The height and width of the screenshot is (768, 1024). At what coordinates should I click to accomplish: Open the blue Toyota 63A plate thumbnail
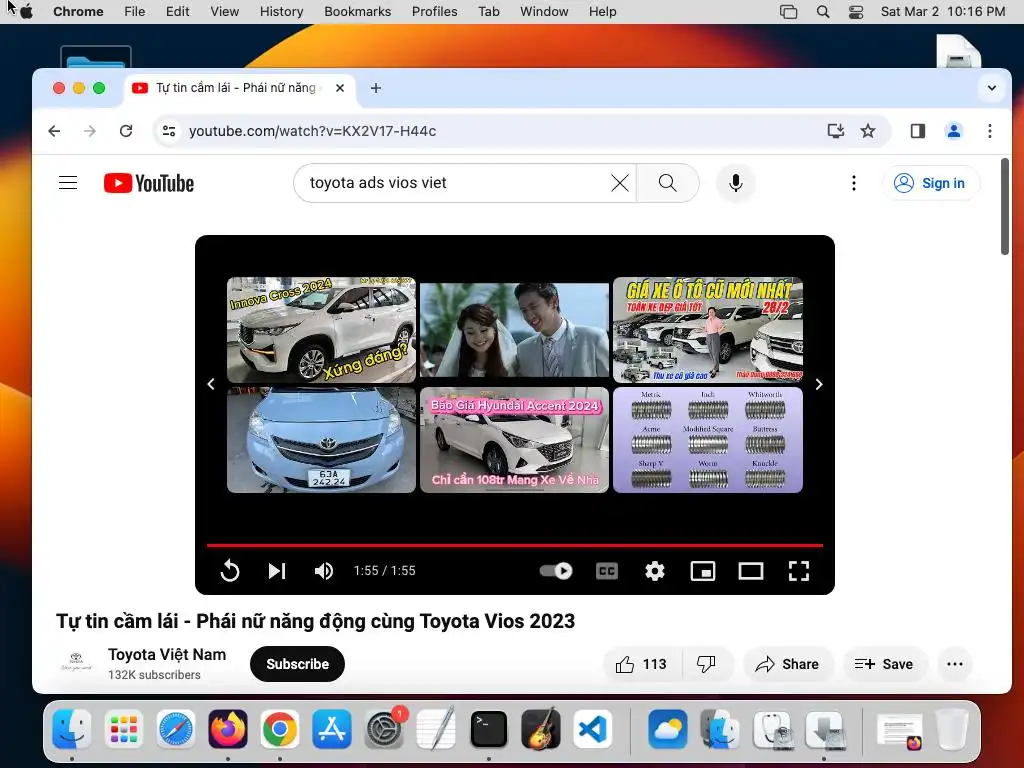pyautogui.click(x=321, y=440)
